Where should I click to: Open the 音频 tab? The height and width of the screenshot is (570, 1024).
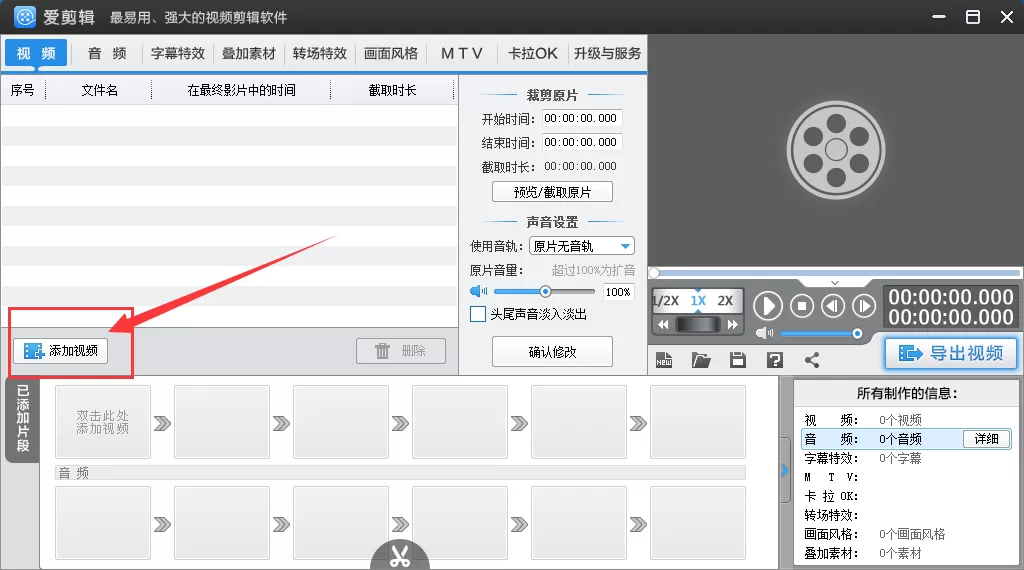point(107,53)
